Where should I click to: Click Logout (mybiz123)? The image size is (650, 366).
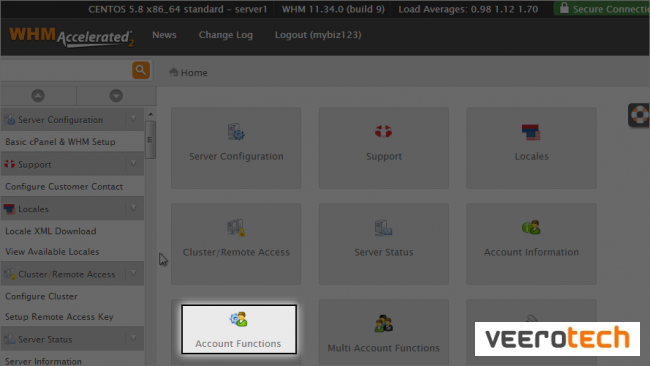(318, 35)
